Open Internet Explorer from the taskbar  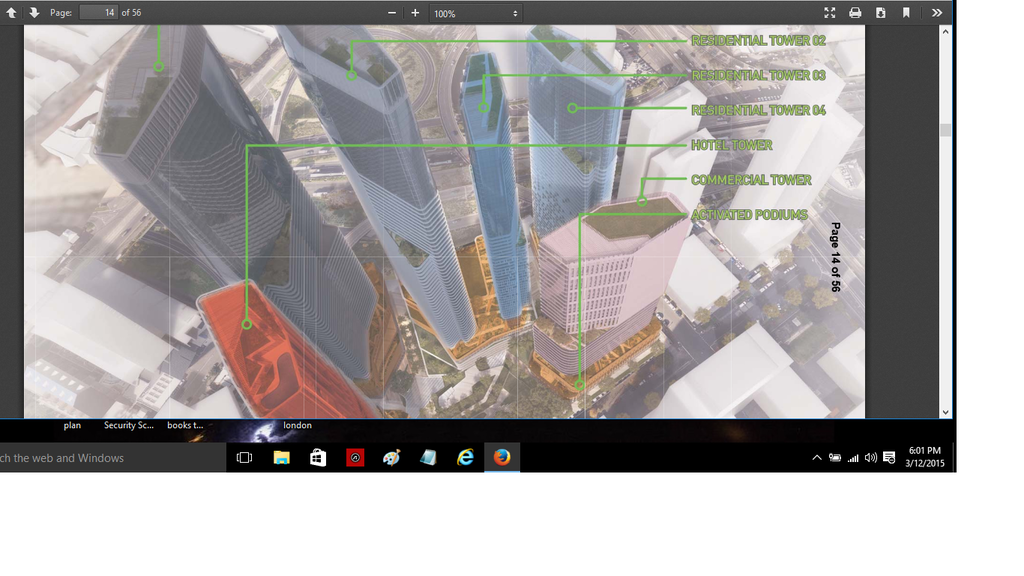point(465,458)
